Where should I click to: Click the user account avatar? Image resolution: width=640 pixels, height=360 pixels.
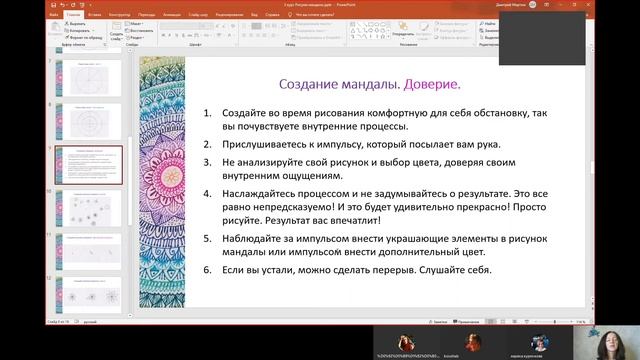[x=532, y=4]
